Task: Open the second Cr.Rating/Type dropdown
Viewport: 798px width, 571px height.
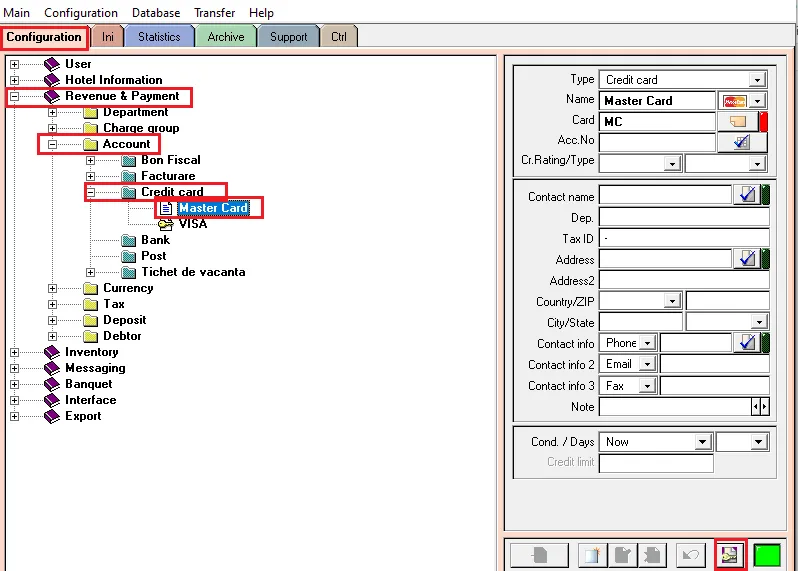Action: [x=757, y=164]
